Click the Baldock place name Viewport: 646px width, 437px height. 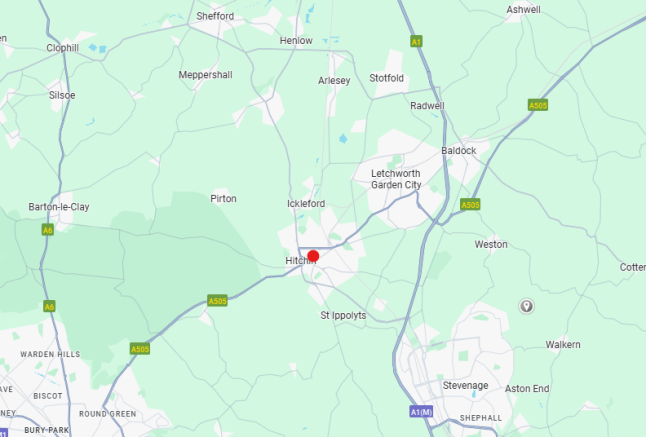pyautogui.click(x=459, y=151)
